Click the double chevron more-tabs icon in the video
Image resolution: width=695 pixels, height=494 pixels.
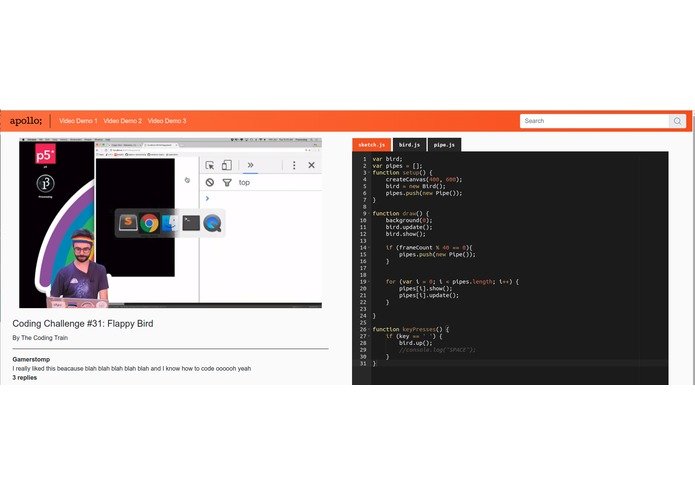click(250, 165)
